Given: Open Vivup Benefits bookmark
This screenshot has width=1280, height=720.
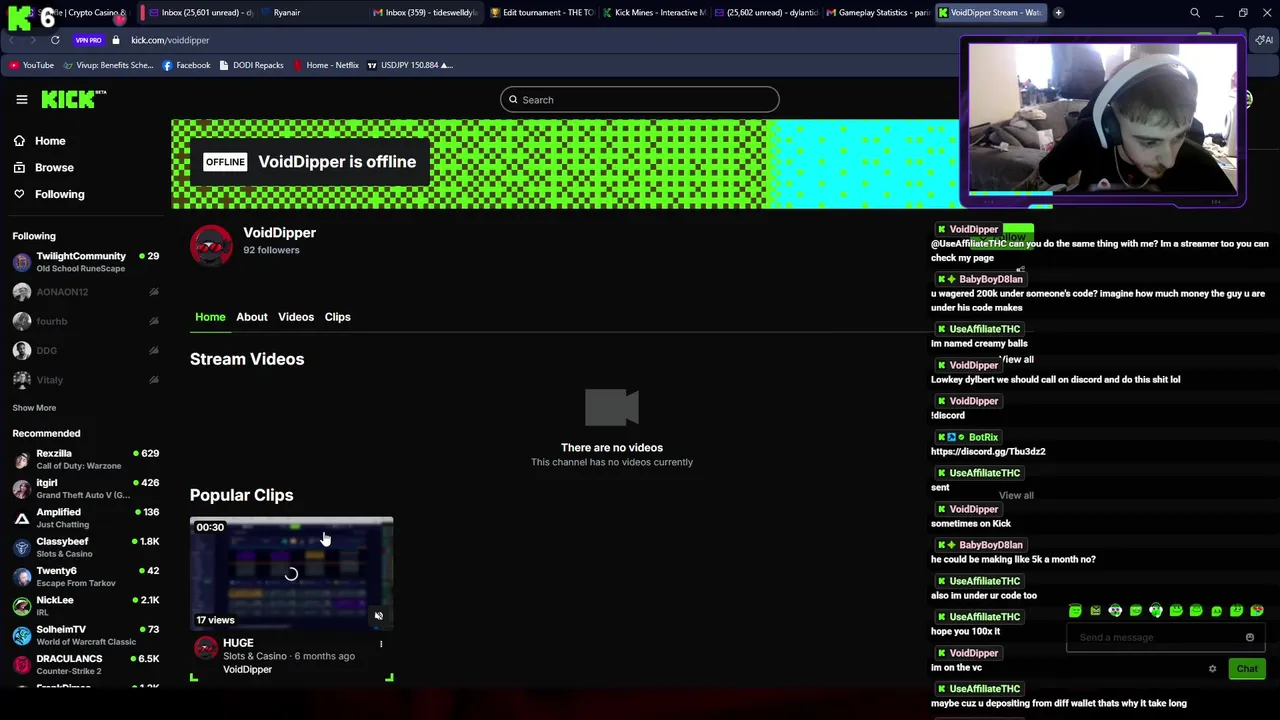Looking at the screenshot, I should point(108,65).
